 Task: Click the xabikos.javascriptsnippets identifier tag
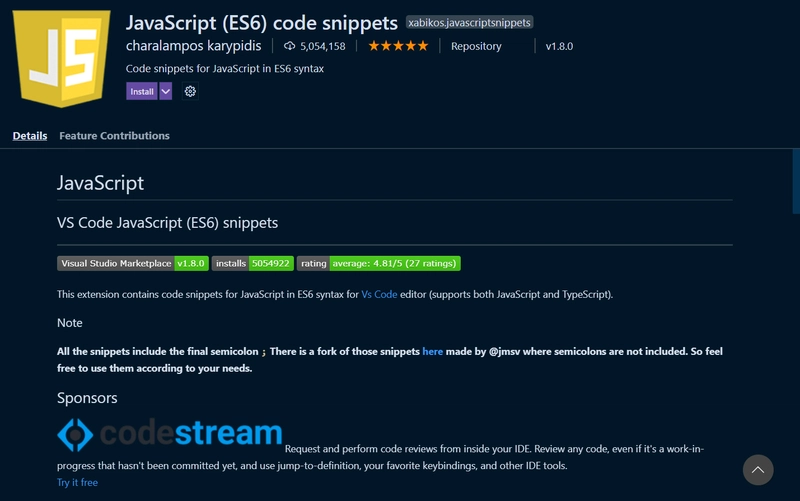(469, 22)
